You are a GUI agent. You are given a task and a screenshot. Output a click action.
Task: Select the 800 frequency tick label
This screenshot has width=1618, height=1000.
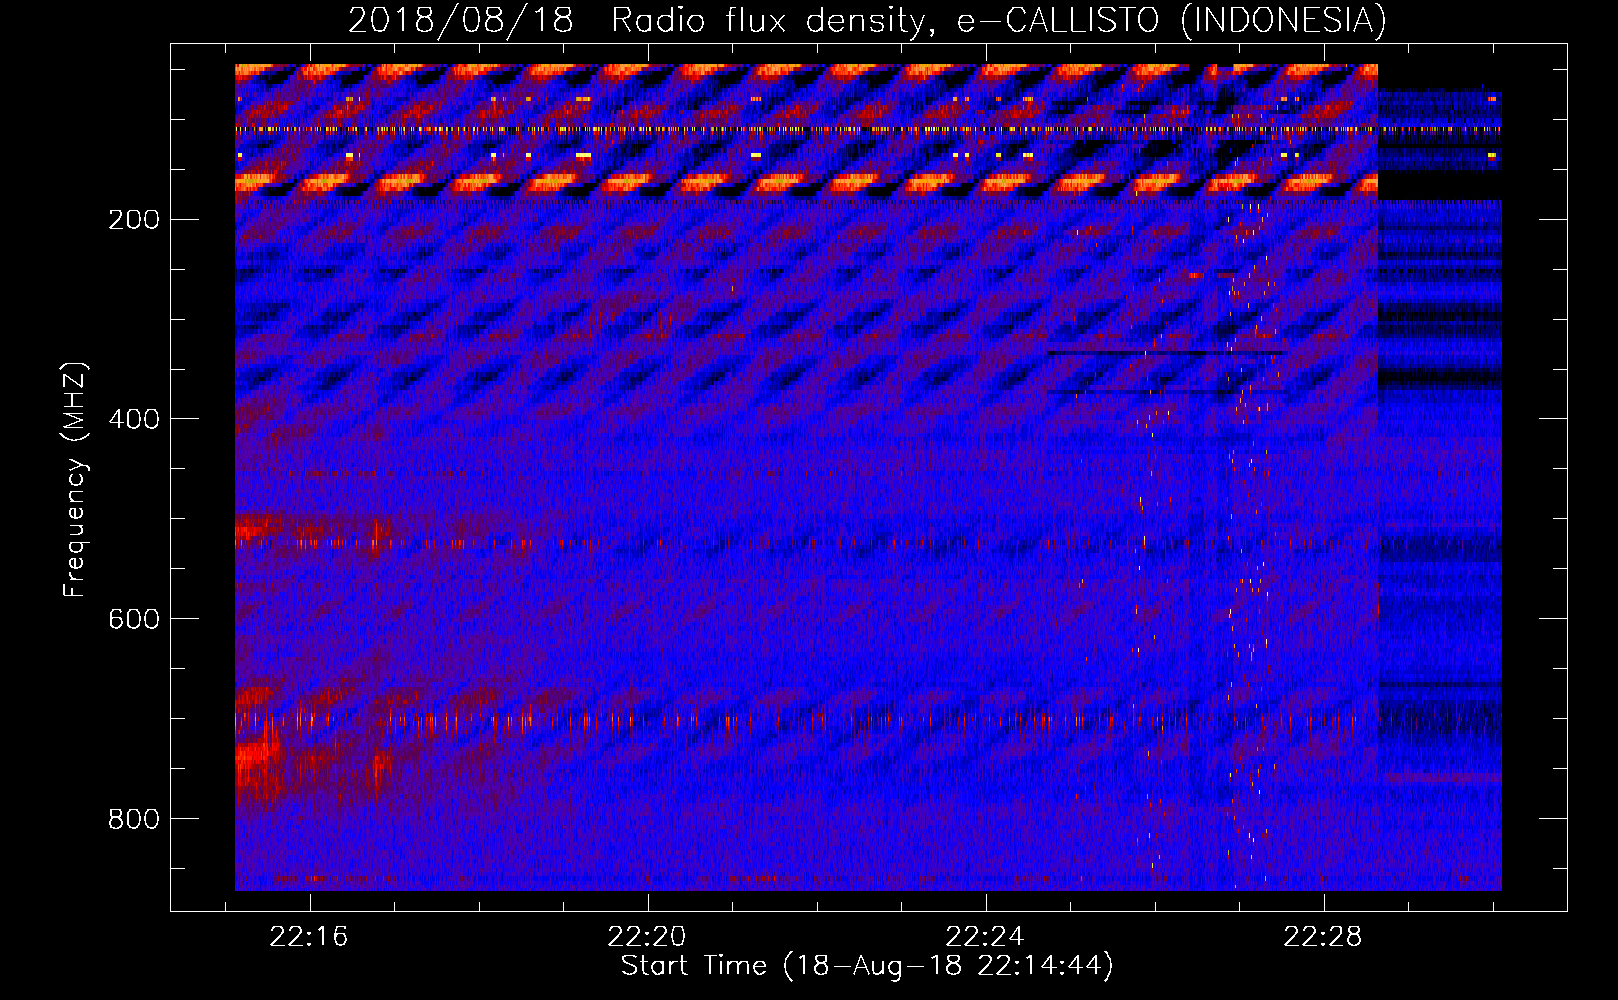[x=134, y=819]
